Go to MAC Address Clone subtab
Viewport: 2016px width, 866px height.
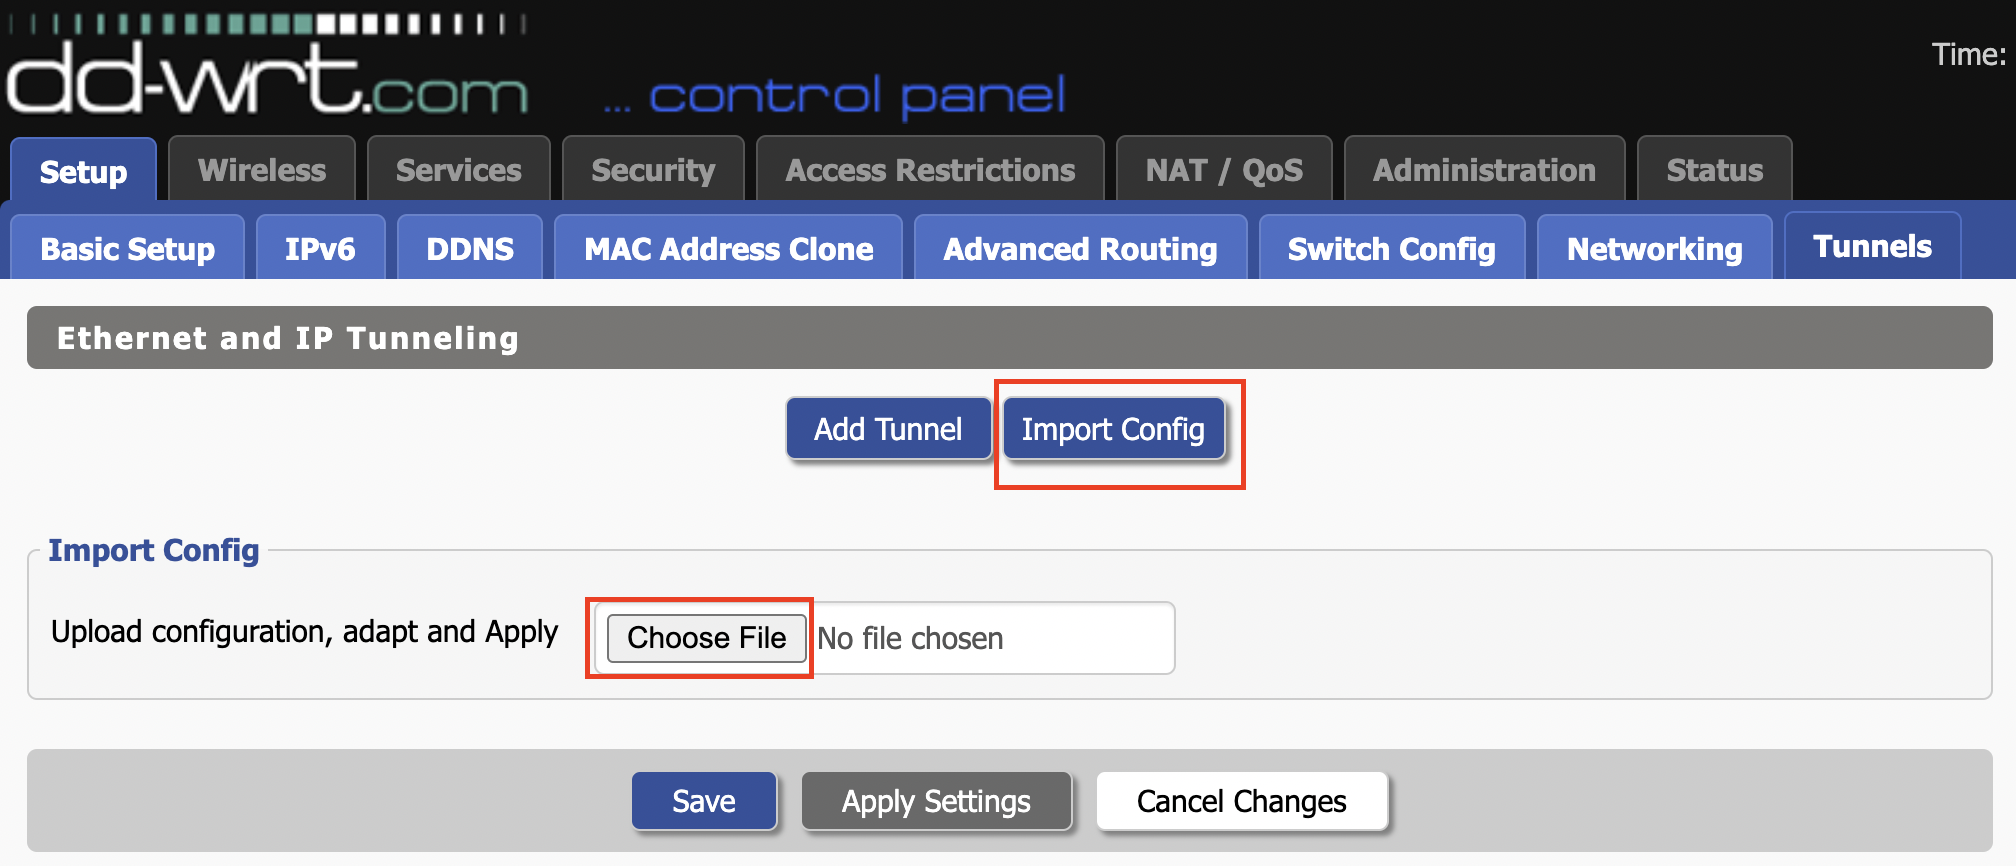tap(728, 249)
